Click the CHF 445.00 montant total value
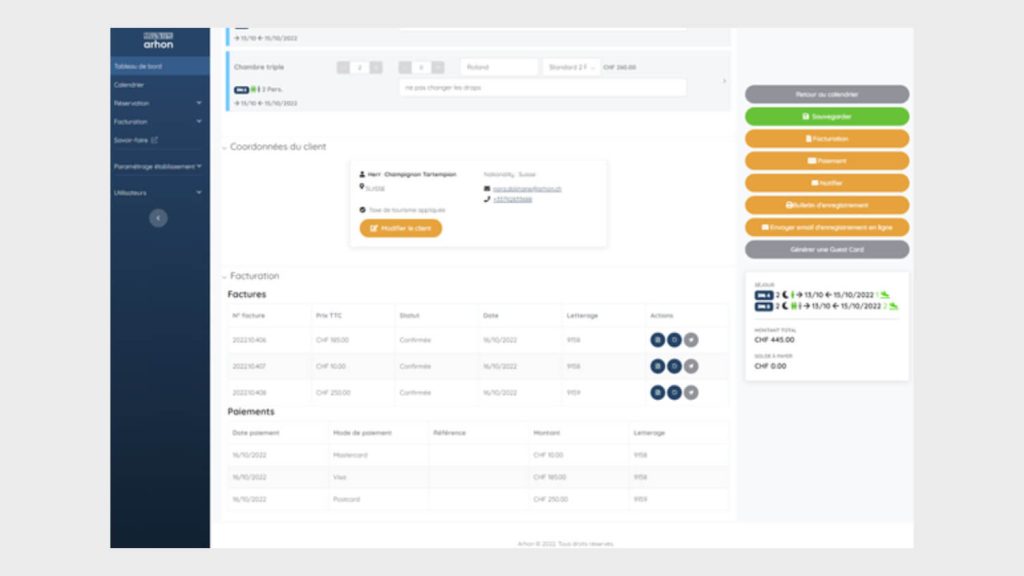The width and height of the screenshot is (1024, 576). tap(775, 340)
